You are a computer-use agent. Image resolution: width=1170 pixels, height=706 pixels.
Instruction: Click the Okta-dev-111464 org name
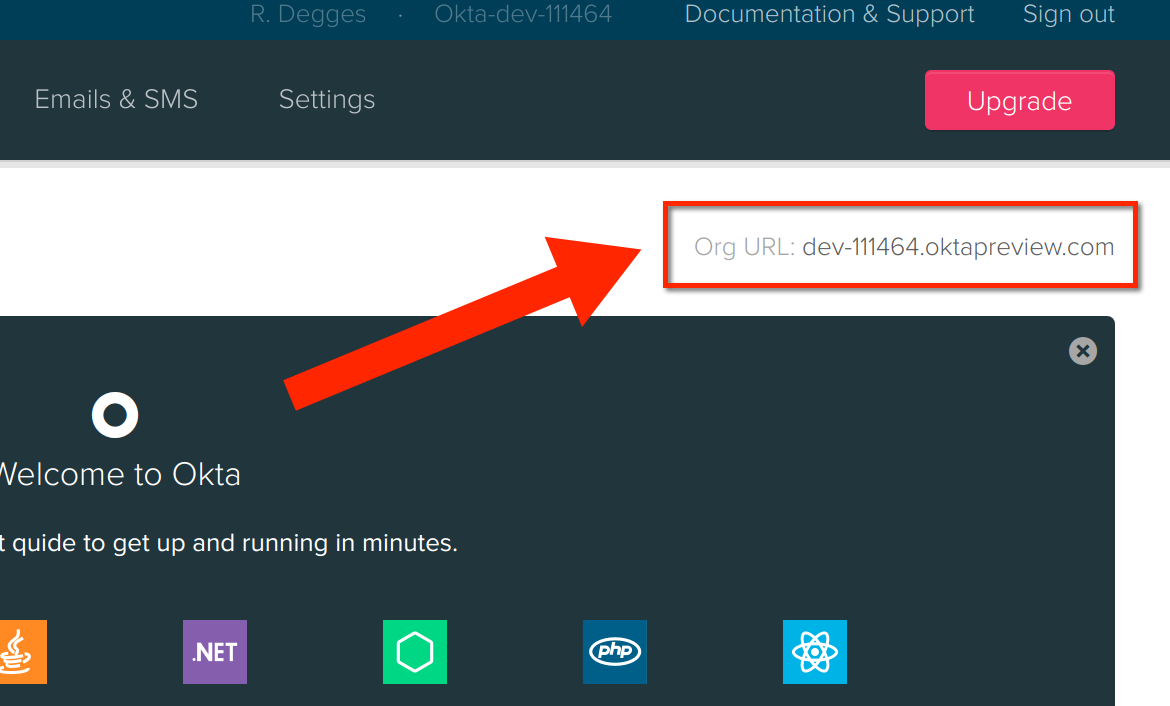click(x=523, y=15)
